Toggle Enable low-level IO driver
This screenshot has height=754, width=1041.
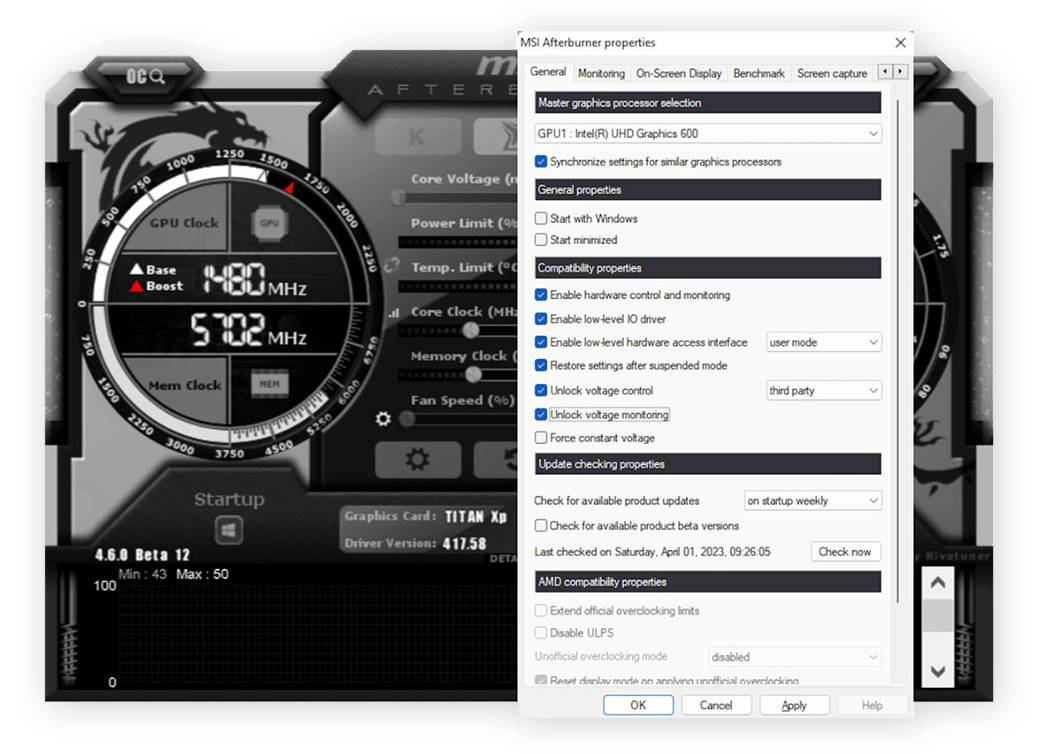coord(541,319)
